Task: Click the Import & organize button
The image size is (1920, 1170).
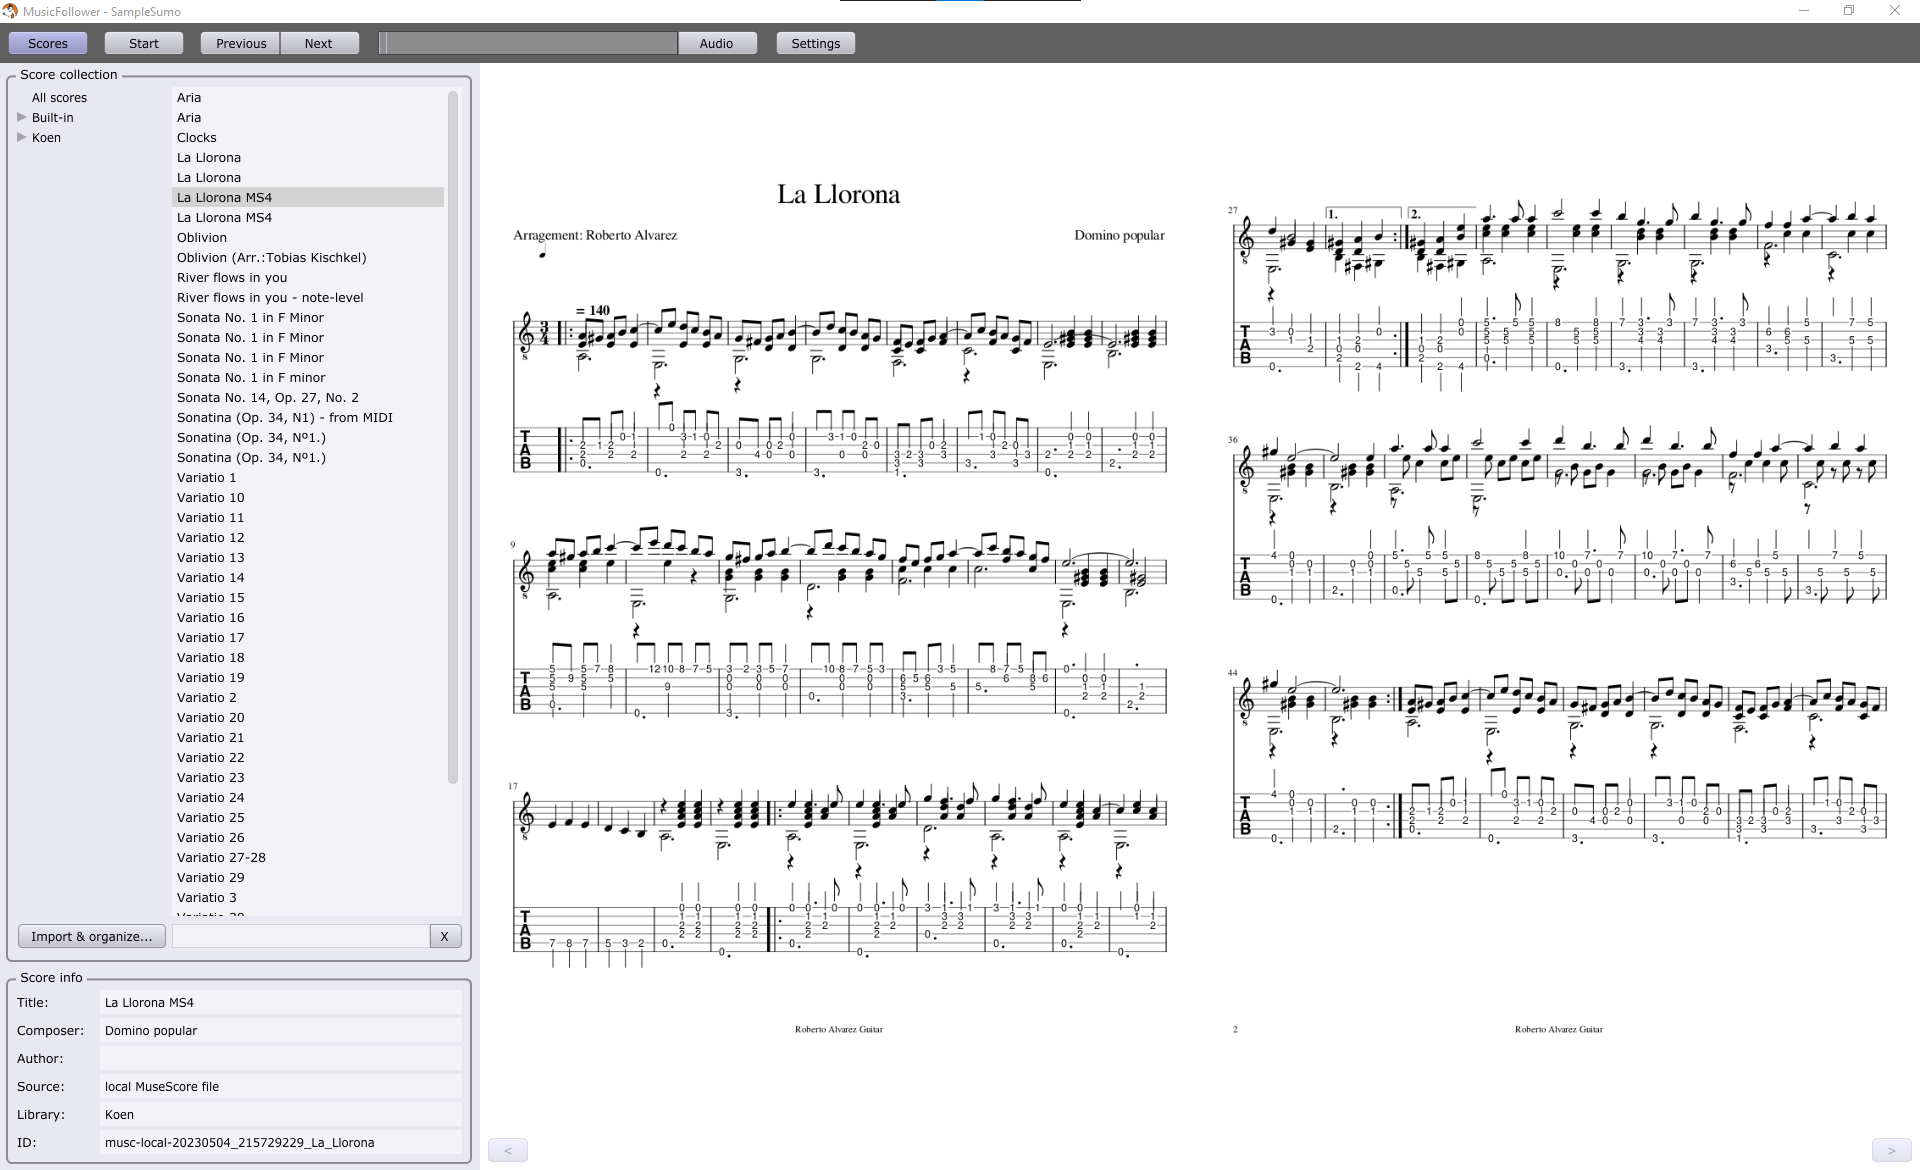Action: pos(91,936)
